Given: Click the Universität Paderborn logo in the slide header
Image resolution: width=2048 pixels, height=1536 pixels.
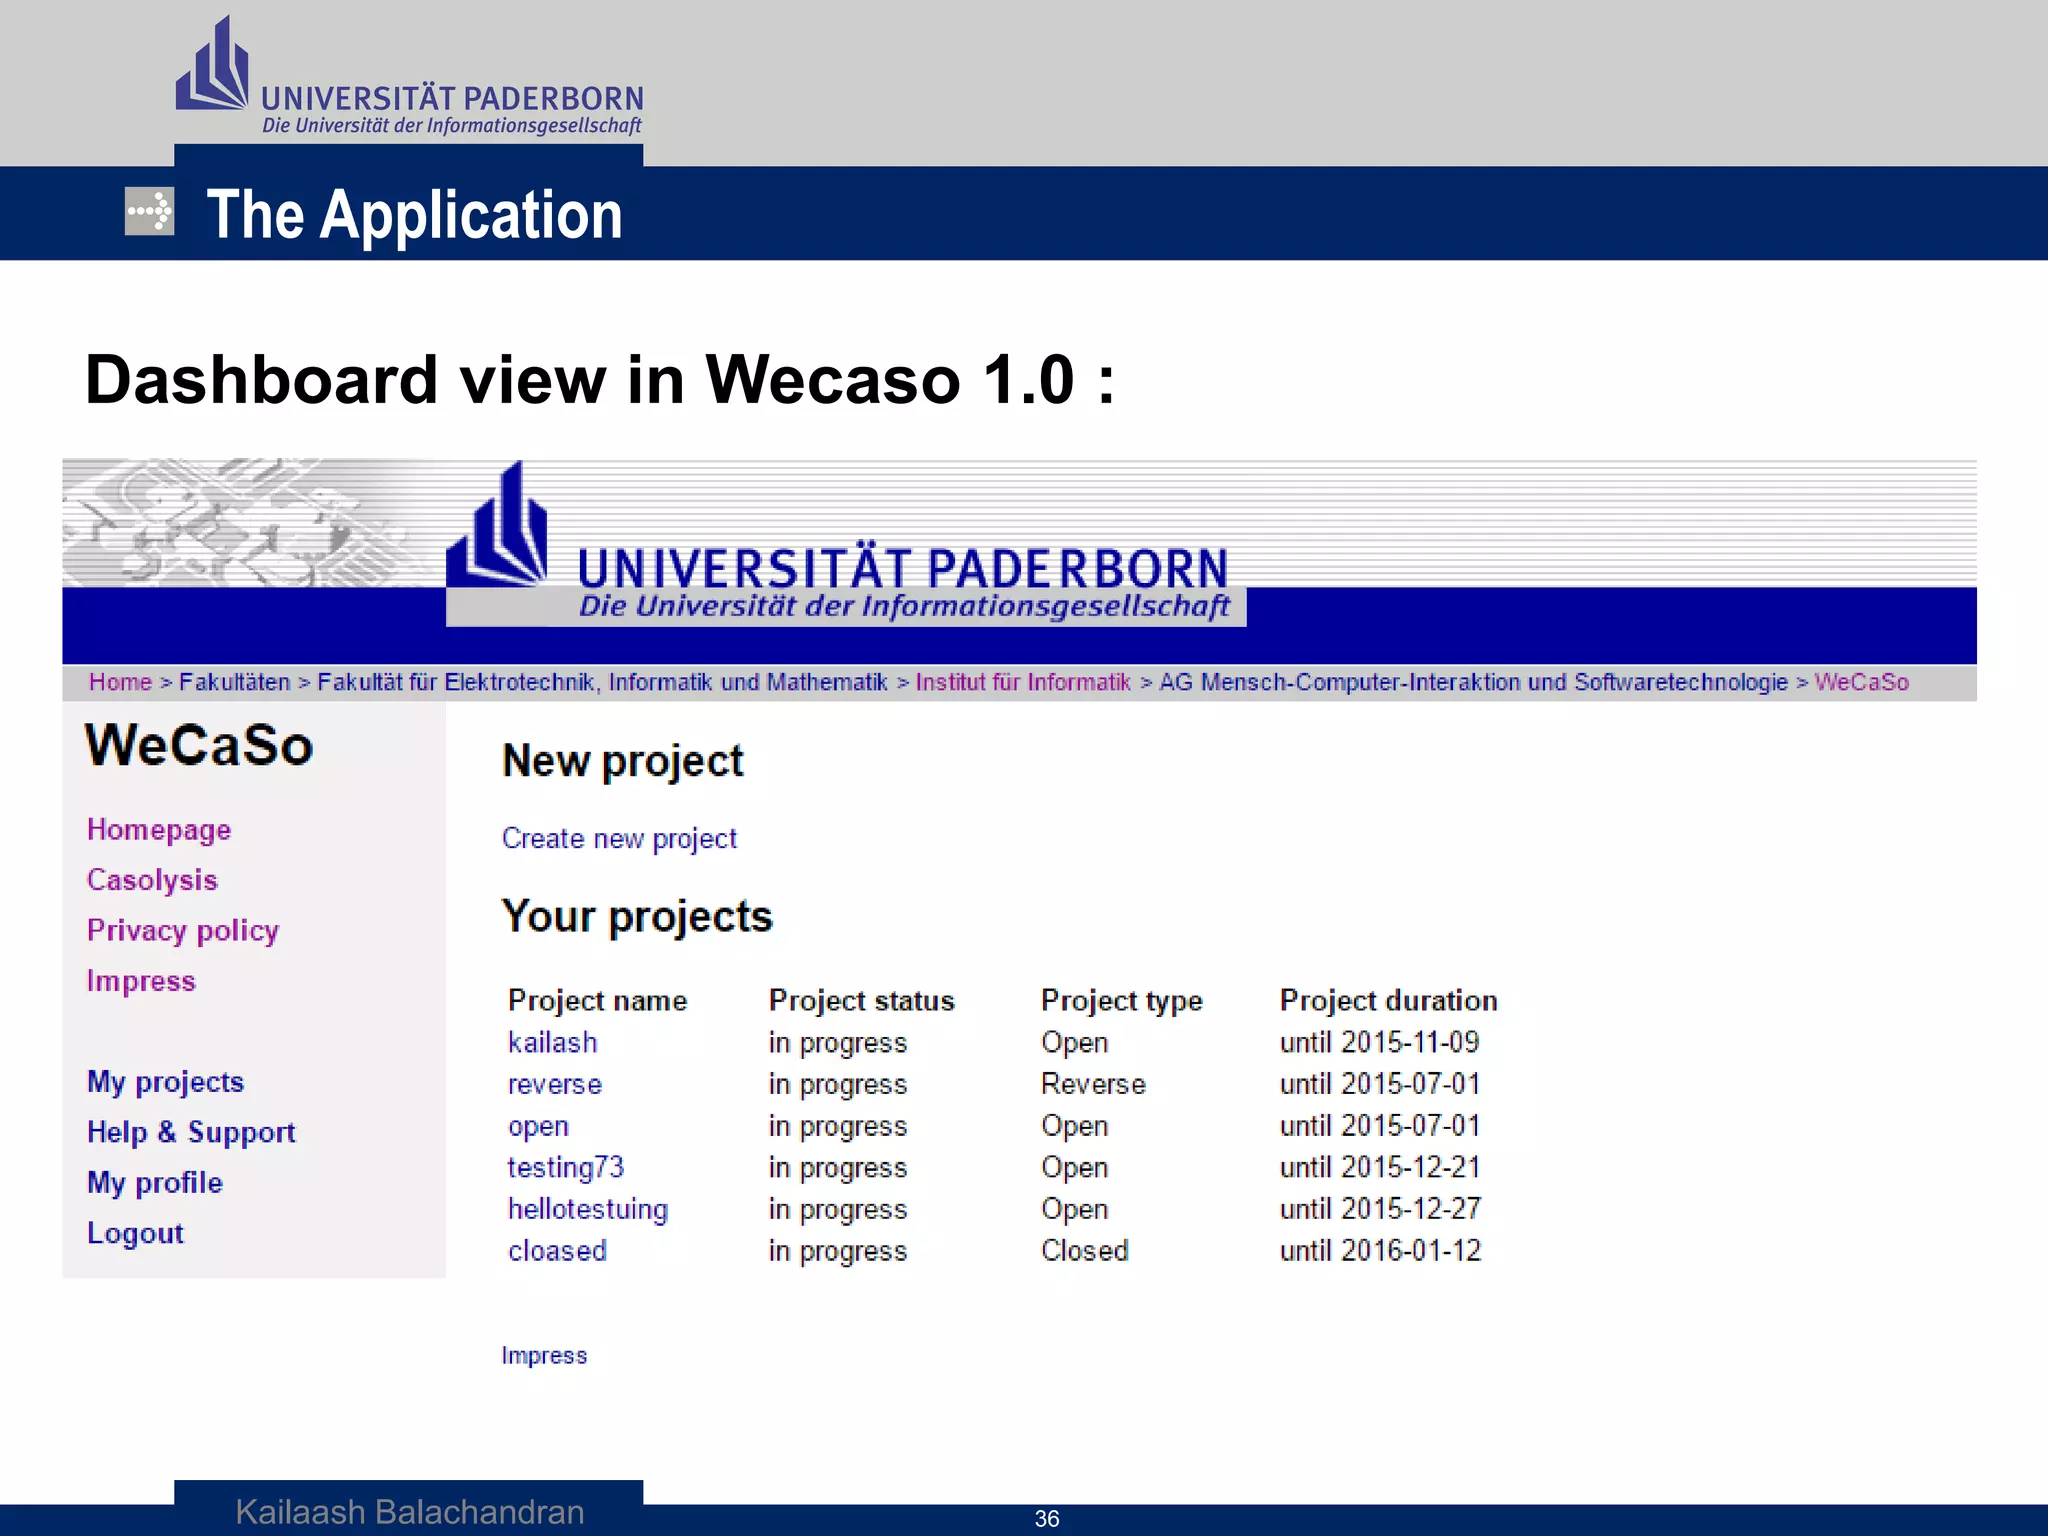Looking at the screenshot, I should click(x=409, y=77).
